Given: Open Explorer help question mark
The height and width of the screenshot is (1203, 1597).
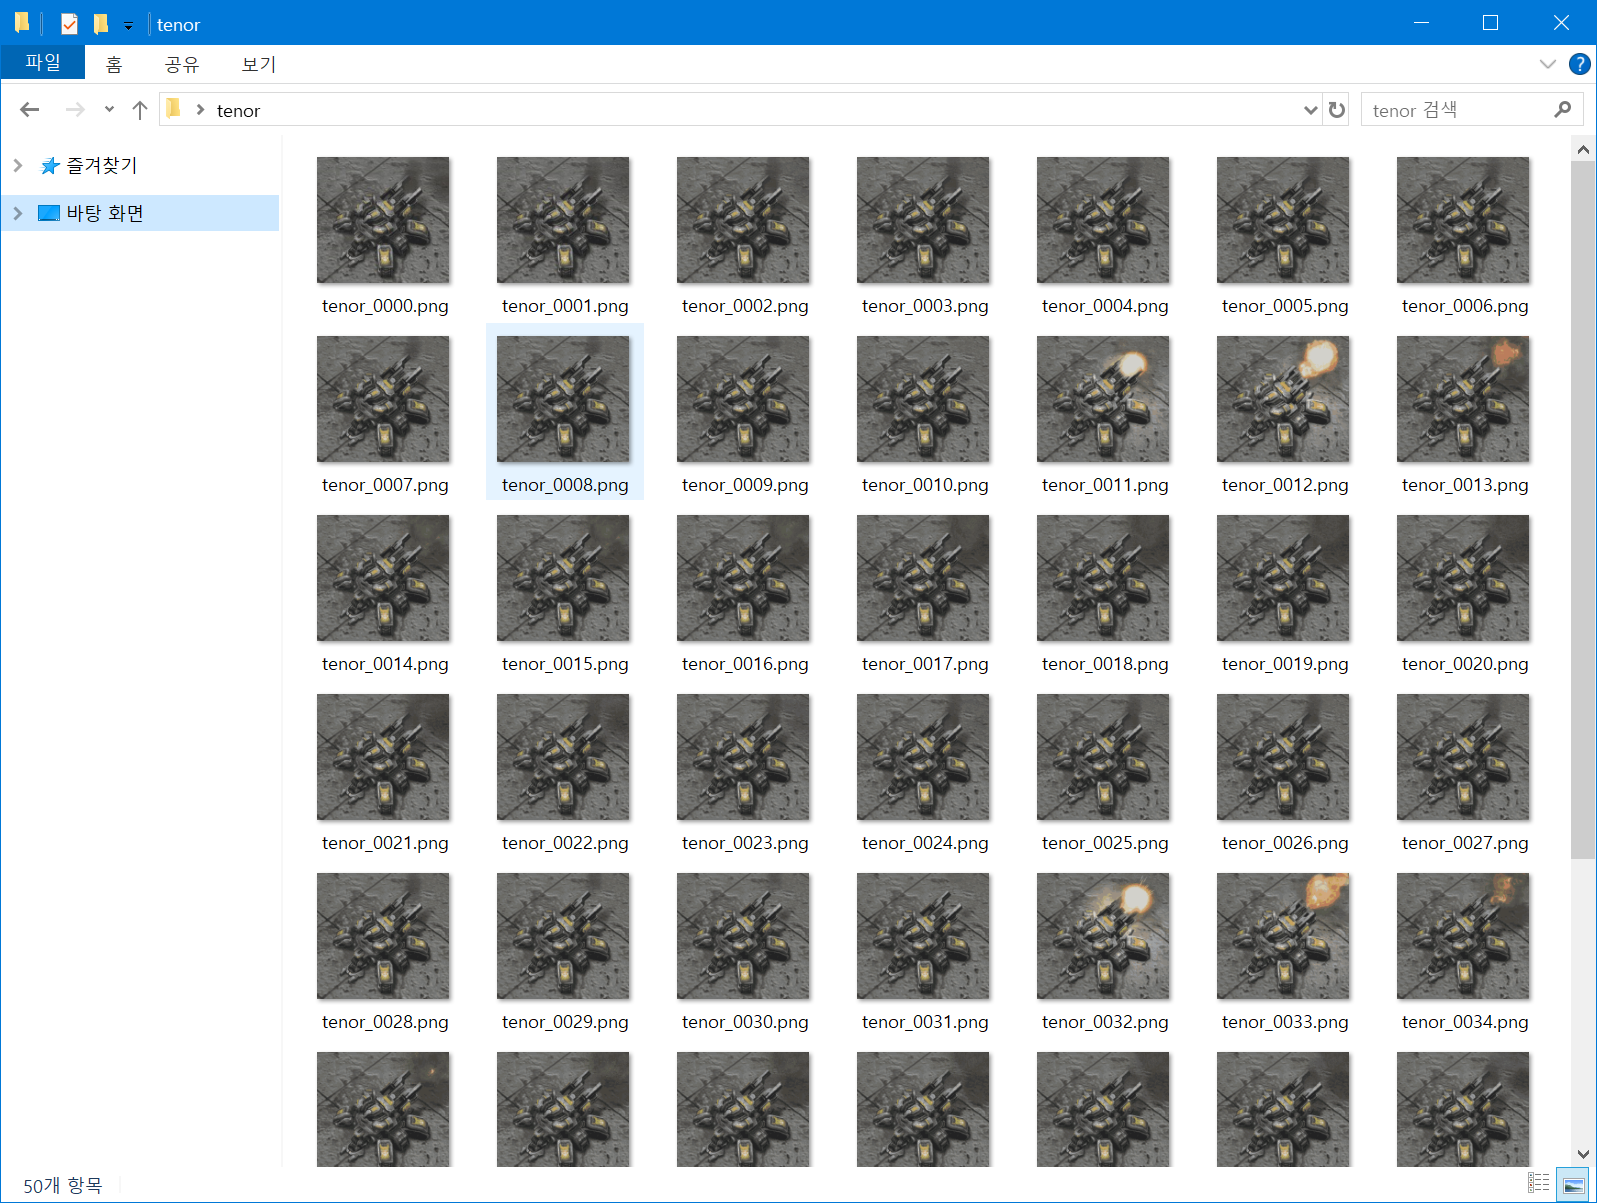Looking at the screenshot, I should click(1580, 64).
